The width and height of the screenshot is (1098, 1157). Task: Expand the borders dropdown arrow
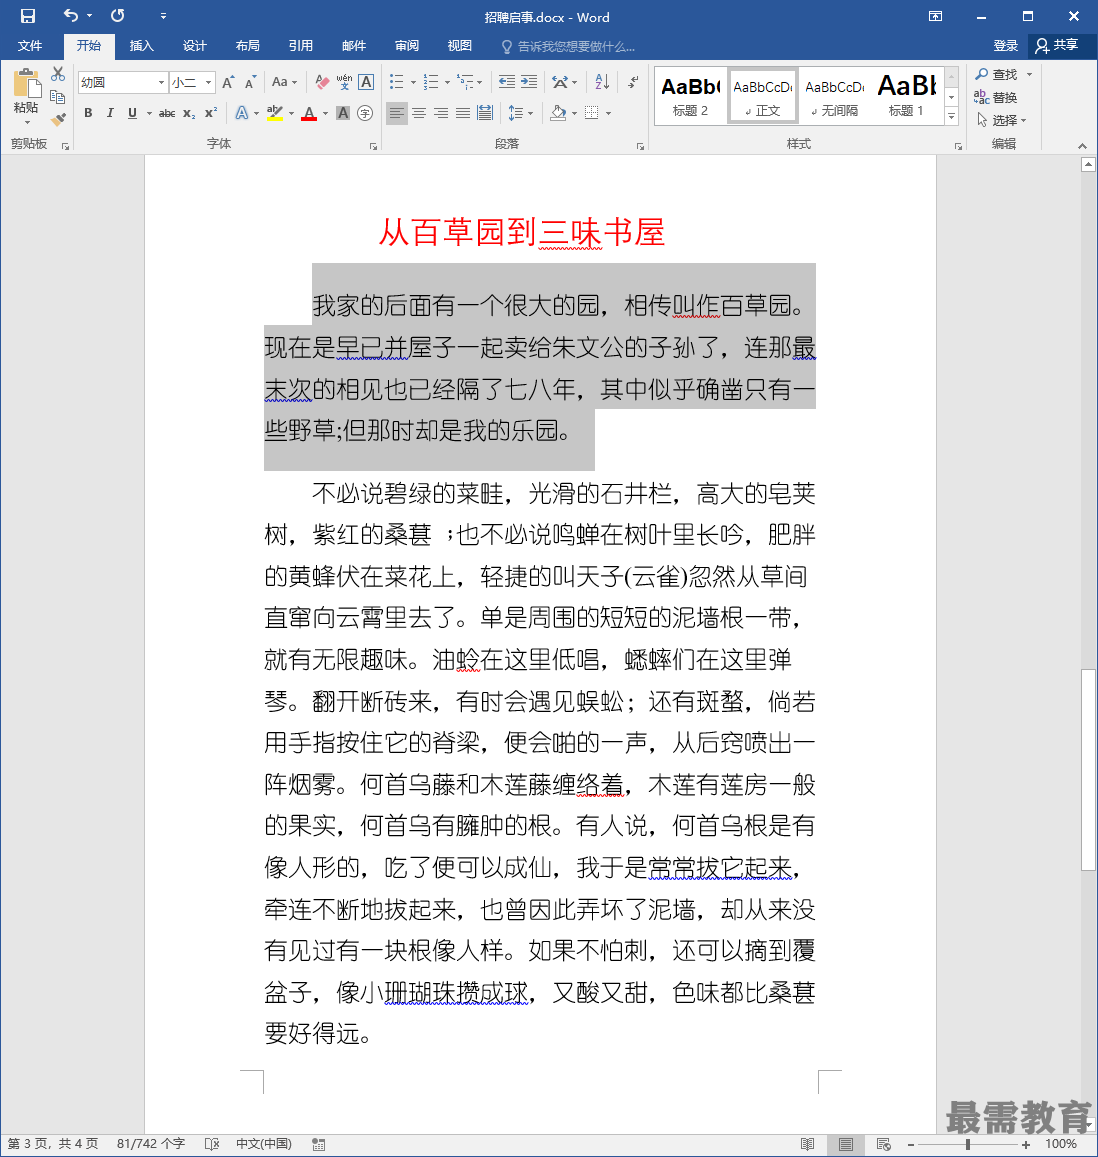[609, 113]
